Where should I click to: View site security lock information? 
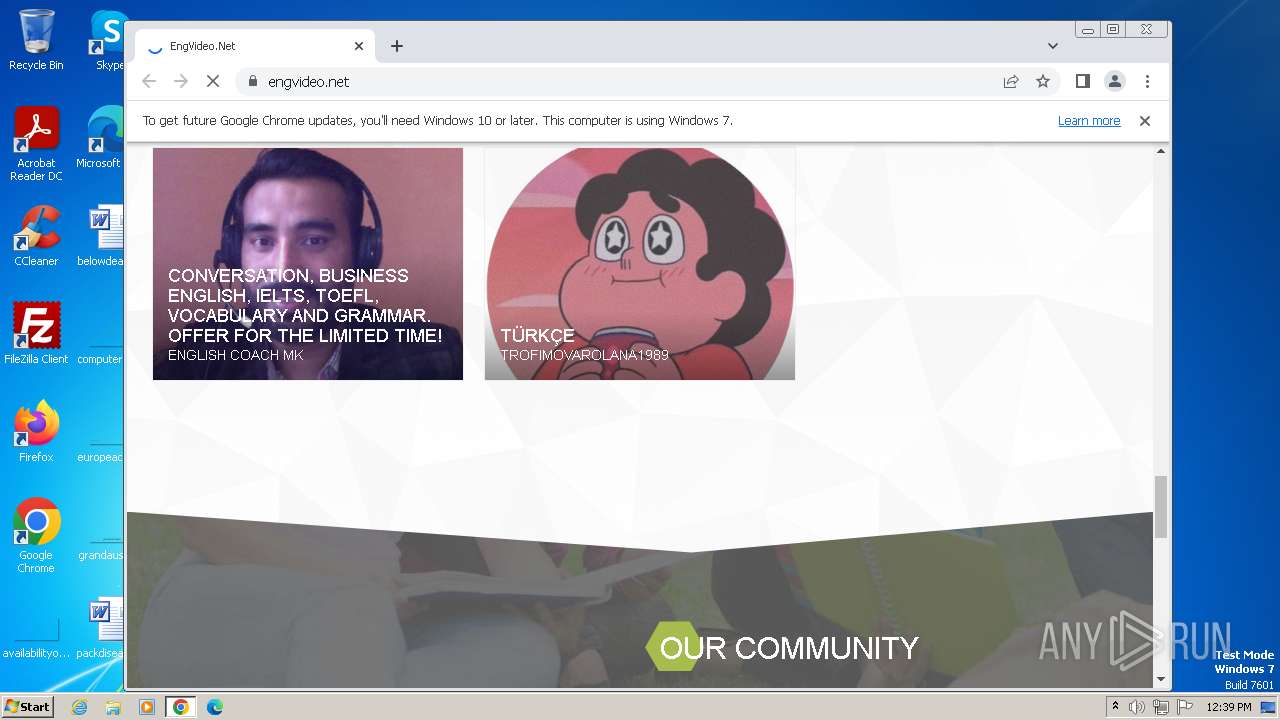(252, 82)
